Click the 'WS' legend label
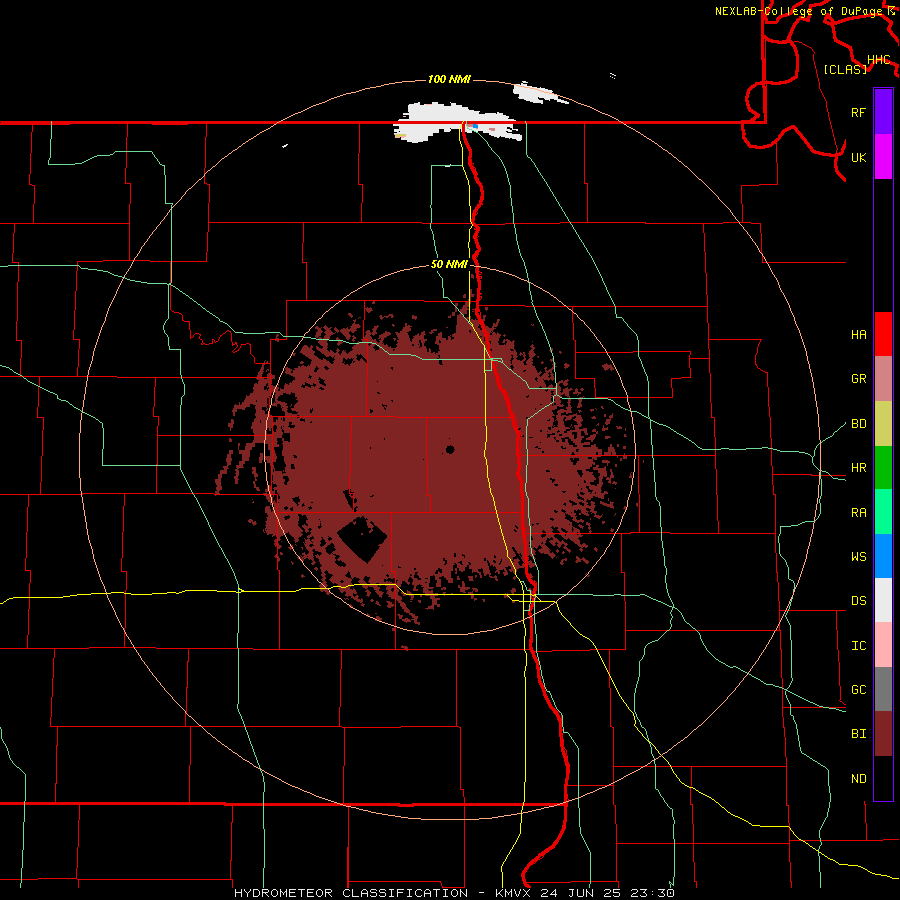Viewport: 900px width, 900px height. (x=858, y=556)
